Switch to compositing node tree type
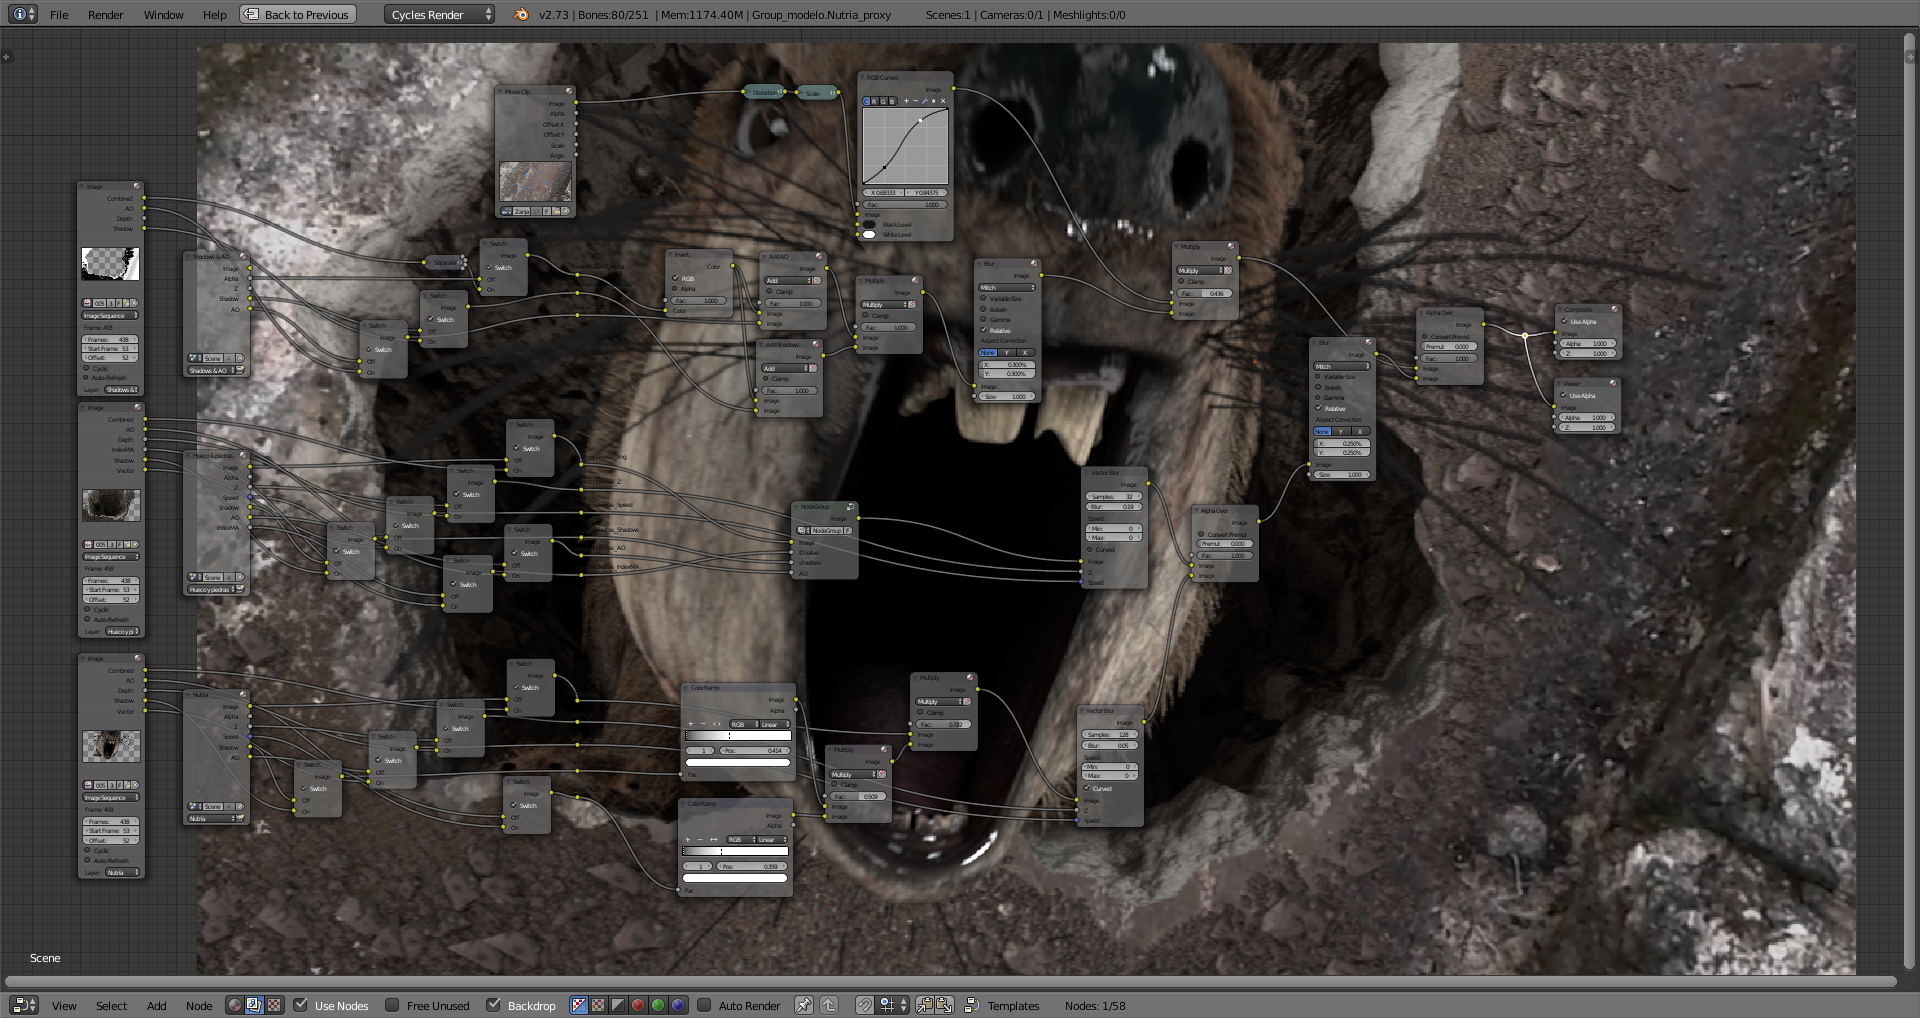Screen dimensions: 1920x1018 point(254,1005)
